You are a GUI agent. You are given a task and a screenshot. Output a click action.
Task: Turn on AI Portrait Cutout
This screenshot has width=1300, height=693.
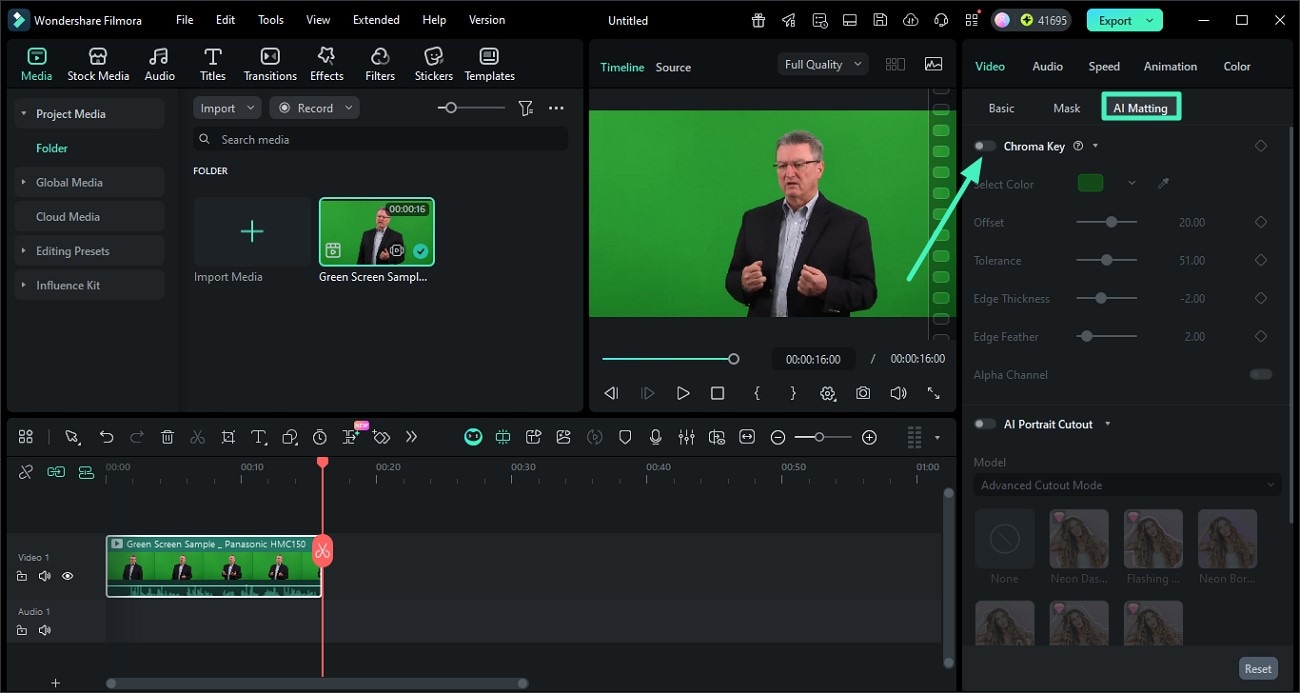[x=984, y=424]
